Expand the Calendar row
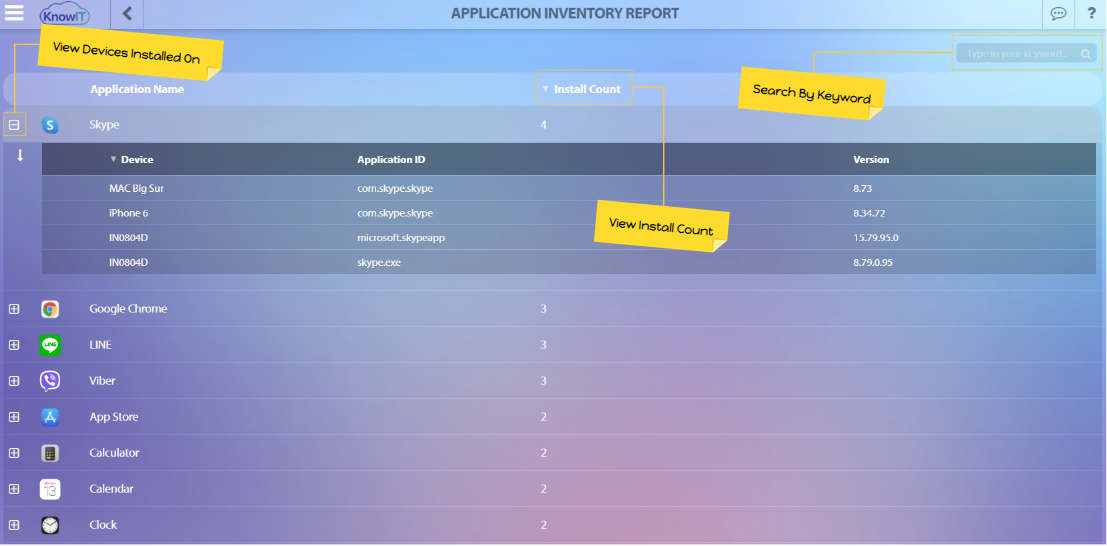The width and height of the screenshot is (1107, 546). [x=13, y=489]
